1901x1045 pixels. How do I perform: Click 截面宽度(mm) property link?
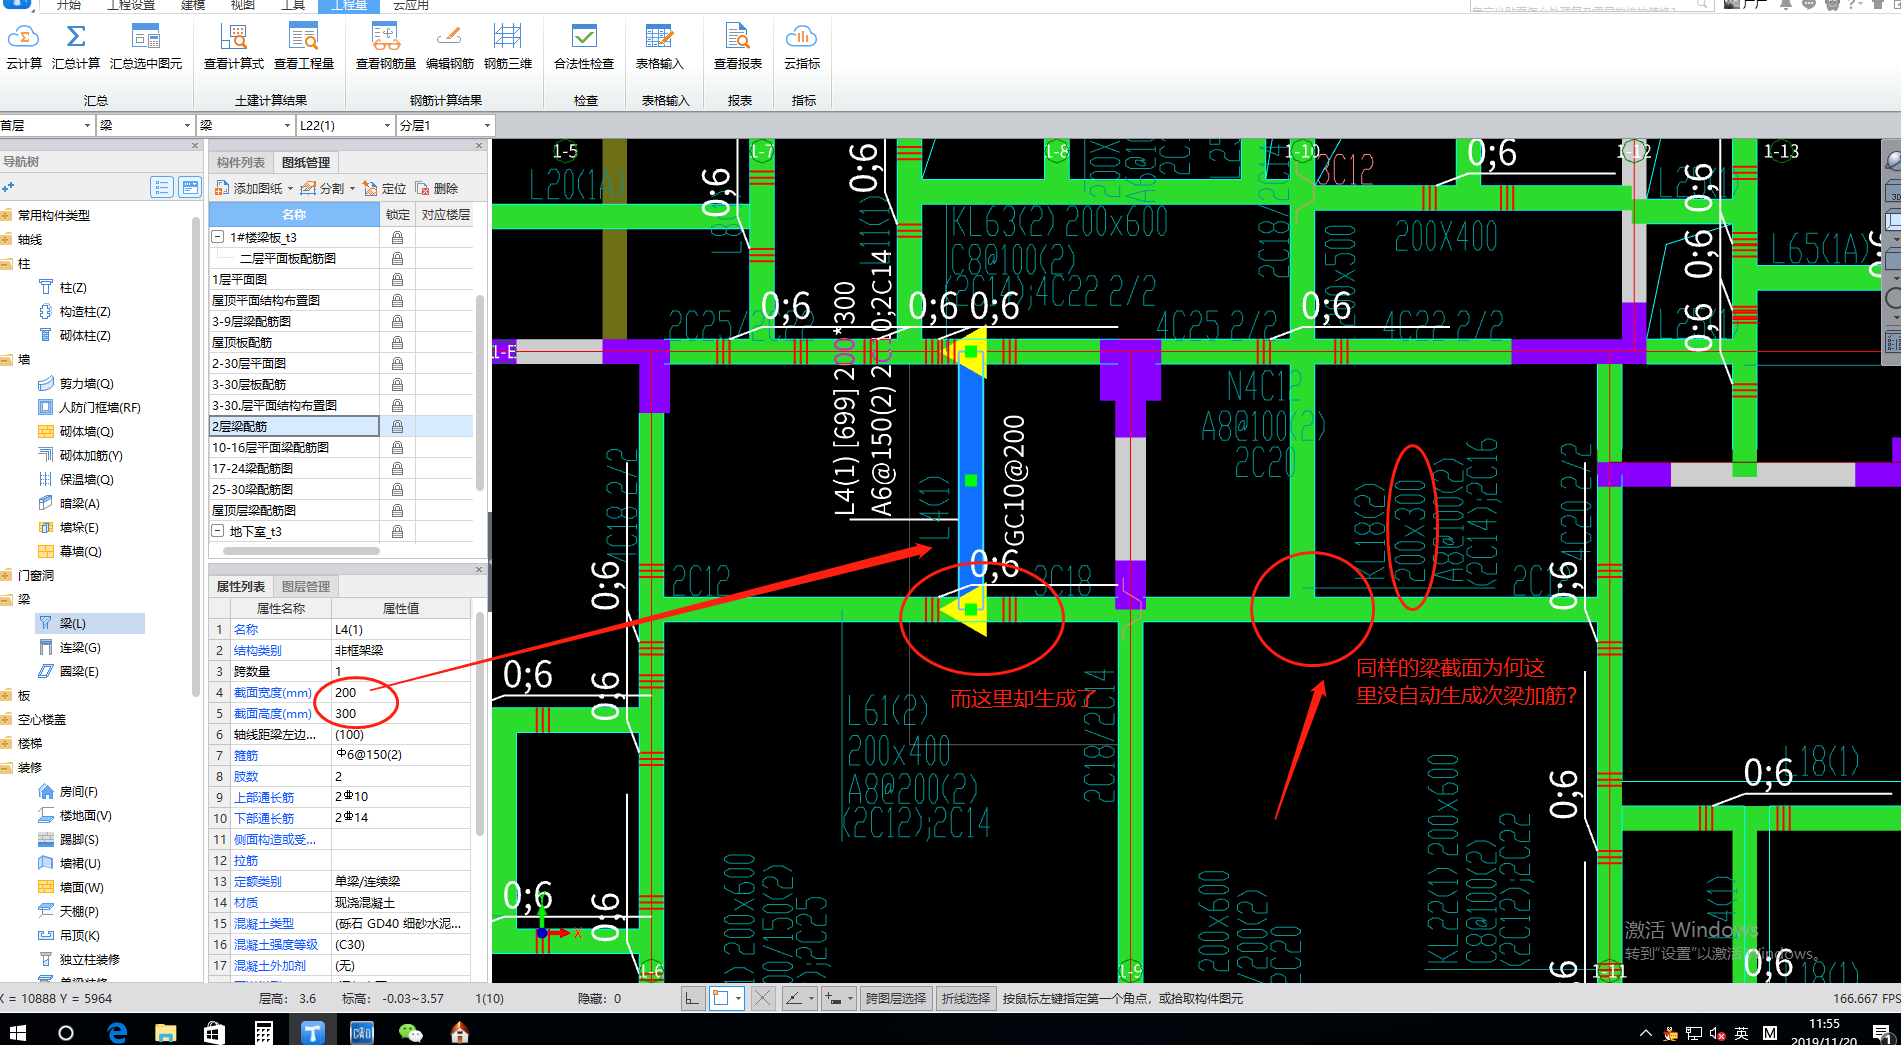pos(273,692)
